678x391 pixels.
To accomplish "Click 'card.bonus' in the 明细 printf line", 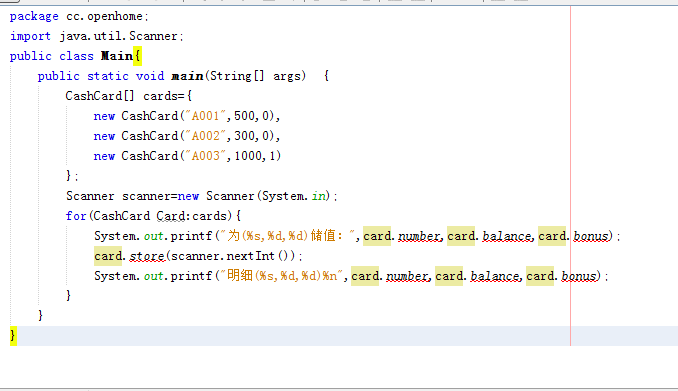I will click(561, 276).
